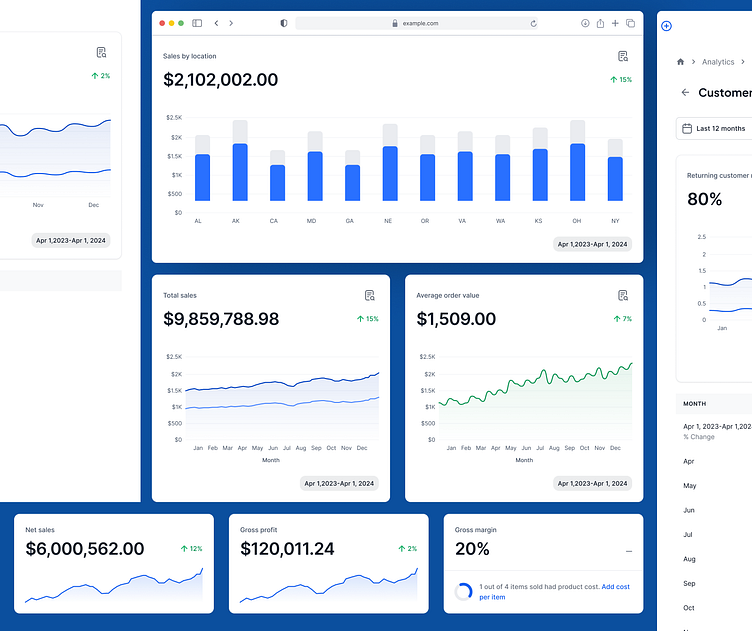Viewport: 752px width, 631px height.
Task: Click 12% change on Net sales
Action: (x=191, y=549)
